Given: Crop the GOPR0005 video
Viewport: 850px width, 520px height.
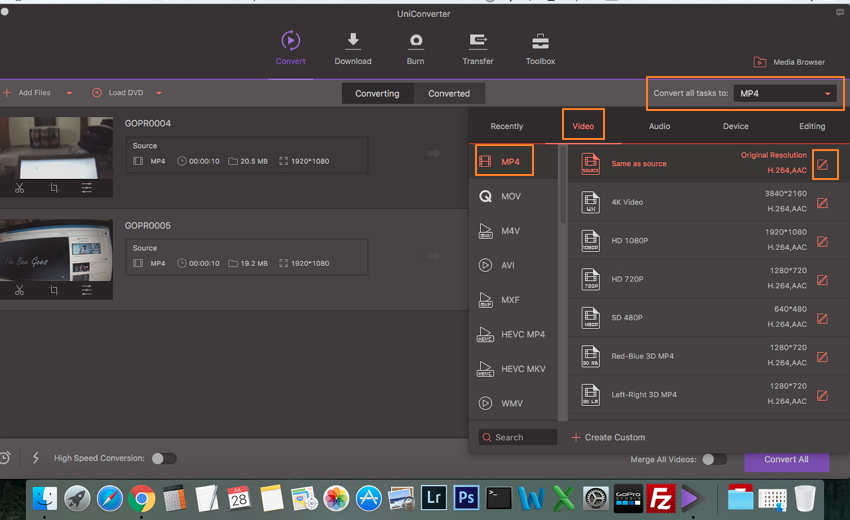Looking at the screenshot, I should (54, 290).
